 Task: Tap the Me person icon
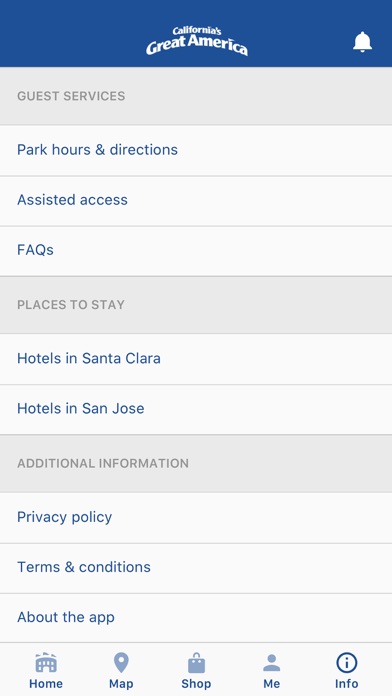click(x=271, y=663)
